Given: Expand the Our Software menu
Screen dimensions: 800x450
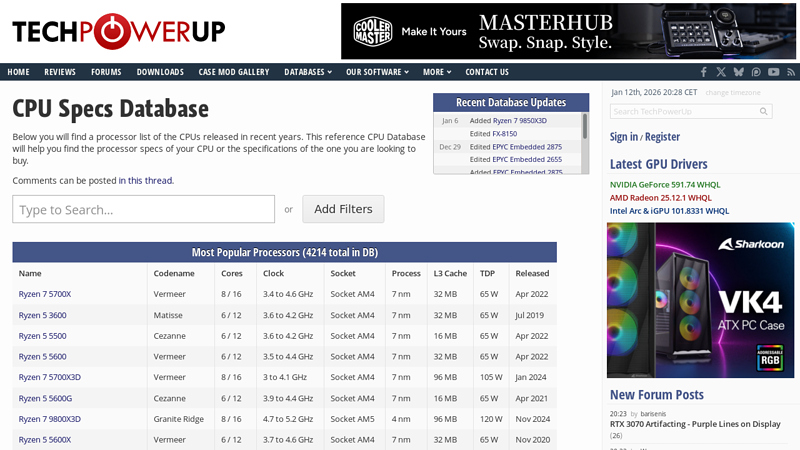Looking at the screenshot, I should pos(378,72).
